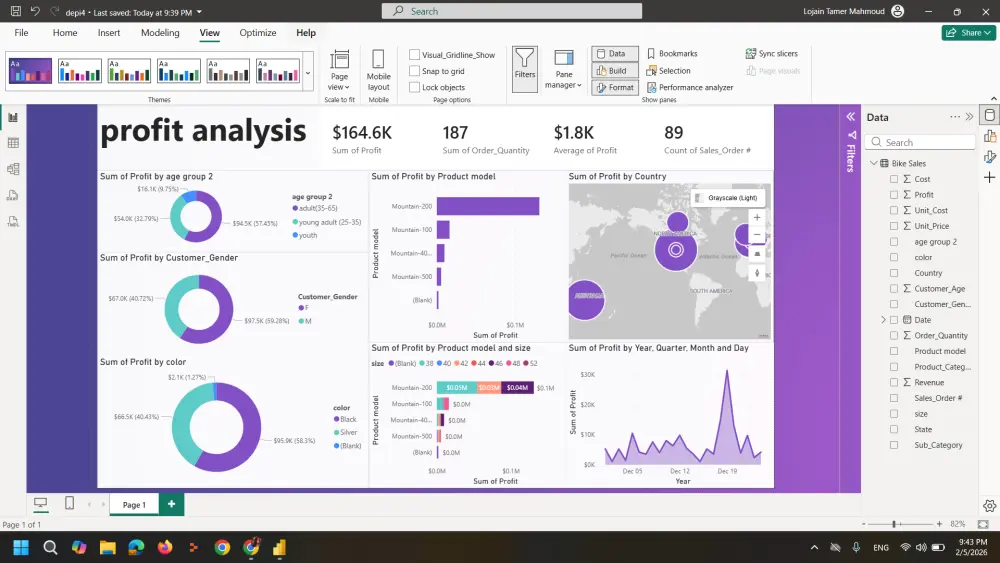This screenshot has height=563, width=1000.
Task: Enable Visual_Gridline_Show checkbox
Action: click(x=415, y=55)
